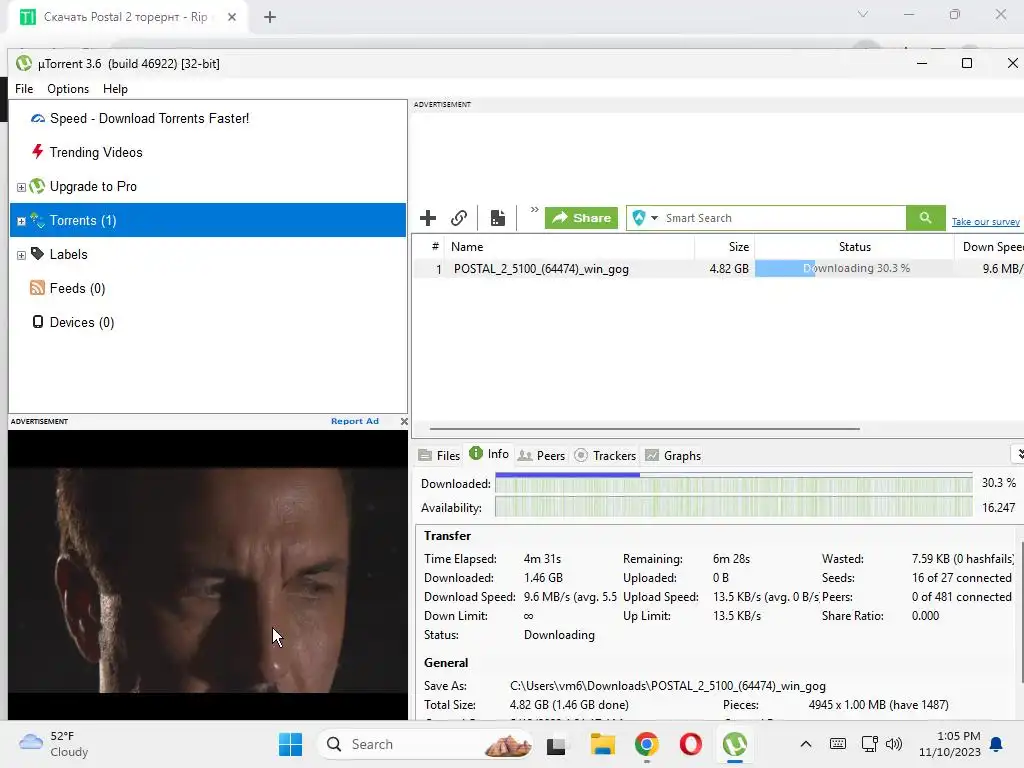1024x768 pixels.
Task: Click the Remaining 6m 28s value
Action: pyautogui.click(x=731, y=559)
